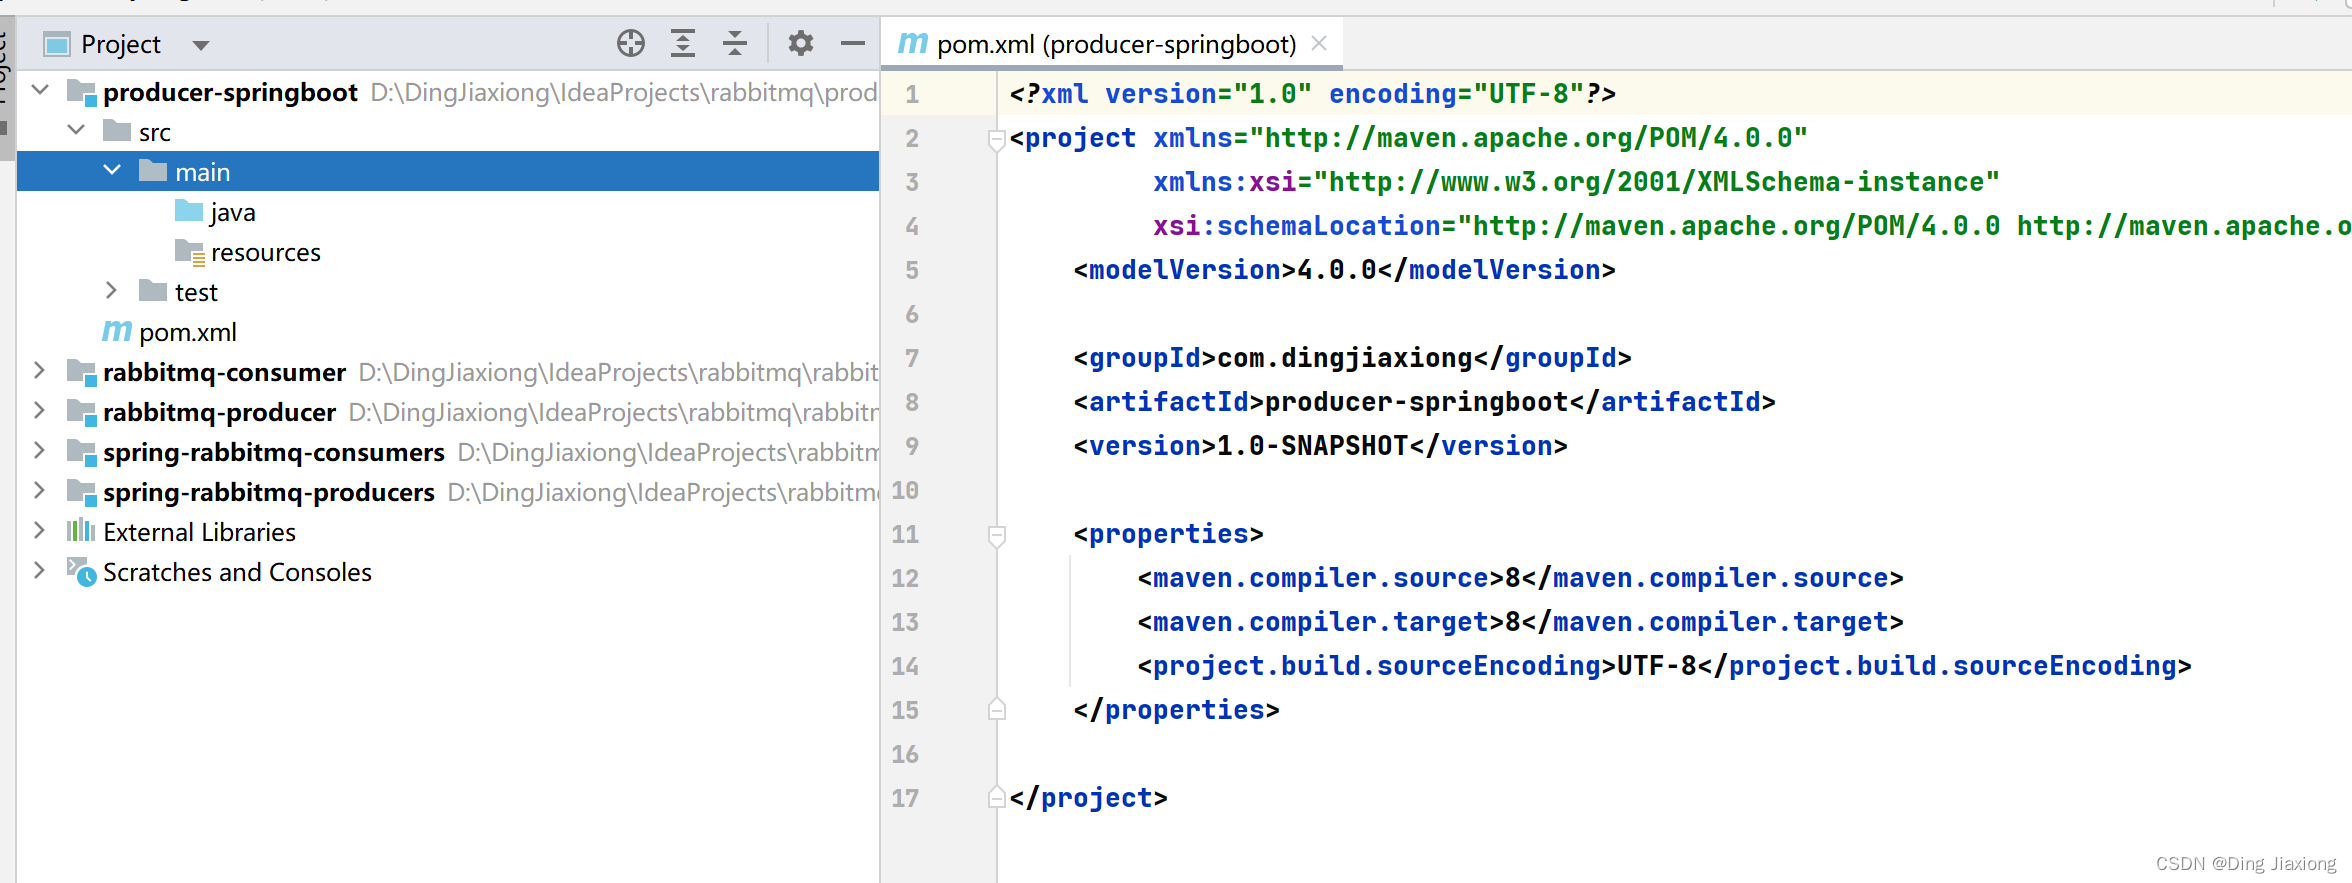The image size is (2352, 883).
Task: Select spring-rabbitmq-consumers module row
Action: [448, 451]
